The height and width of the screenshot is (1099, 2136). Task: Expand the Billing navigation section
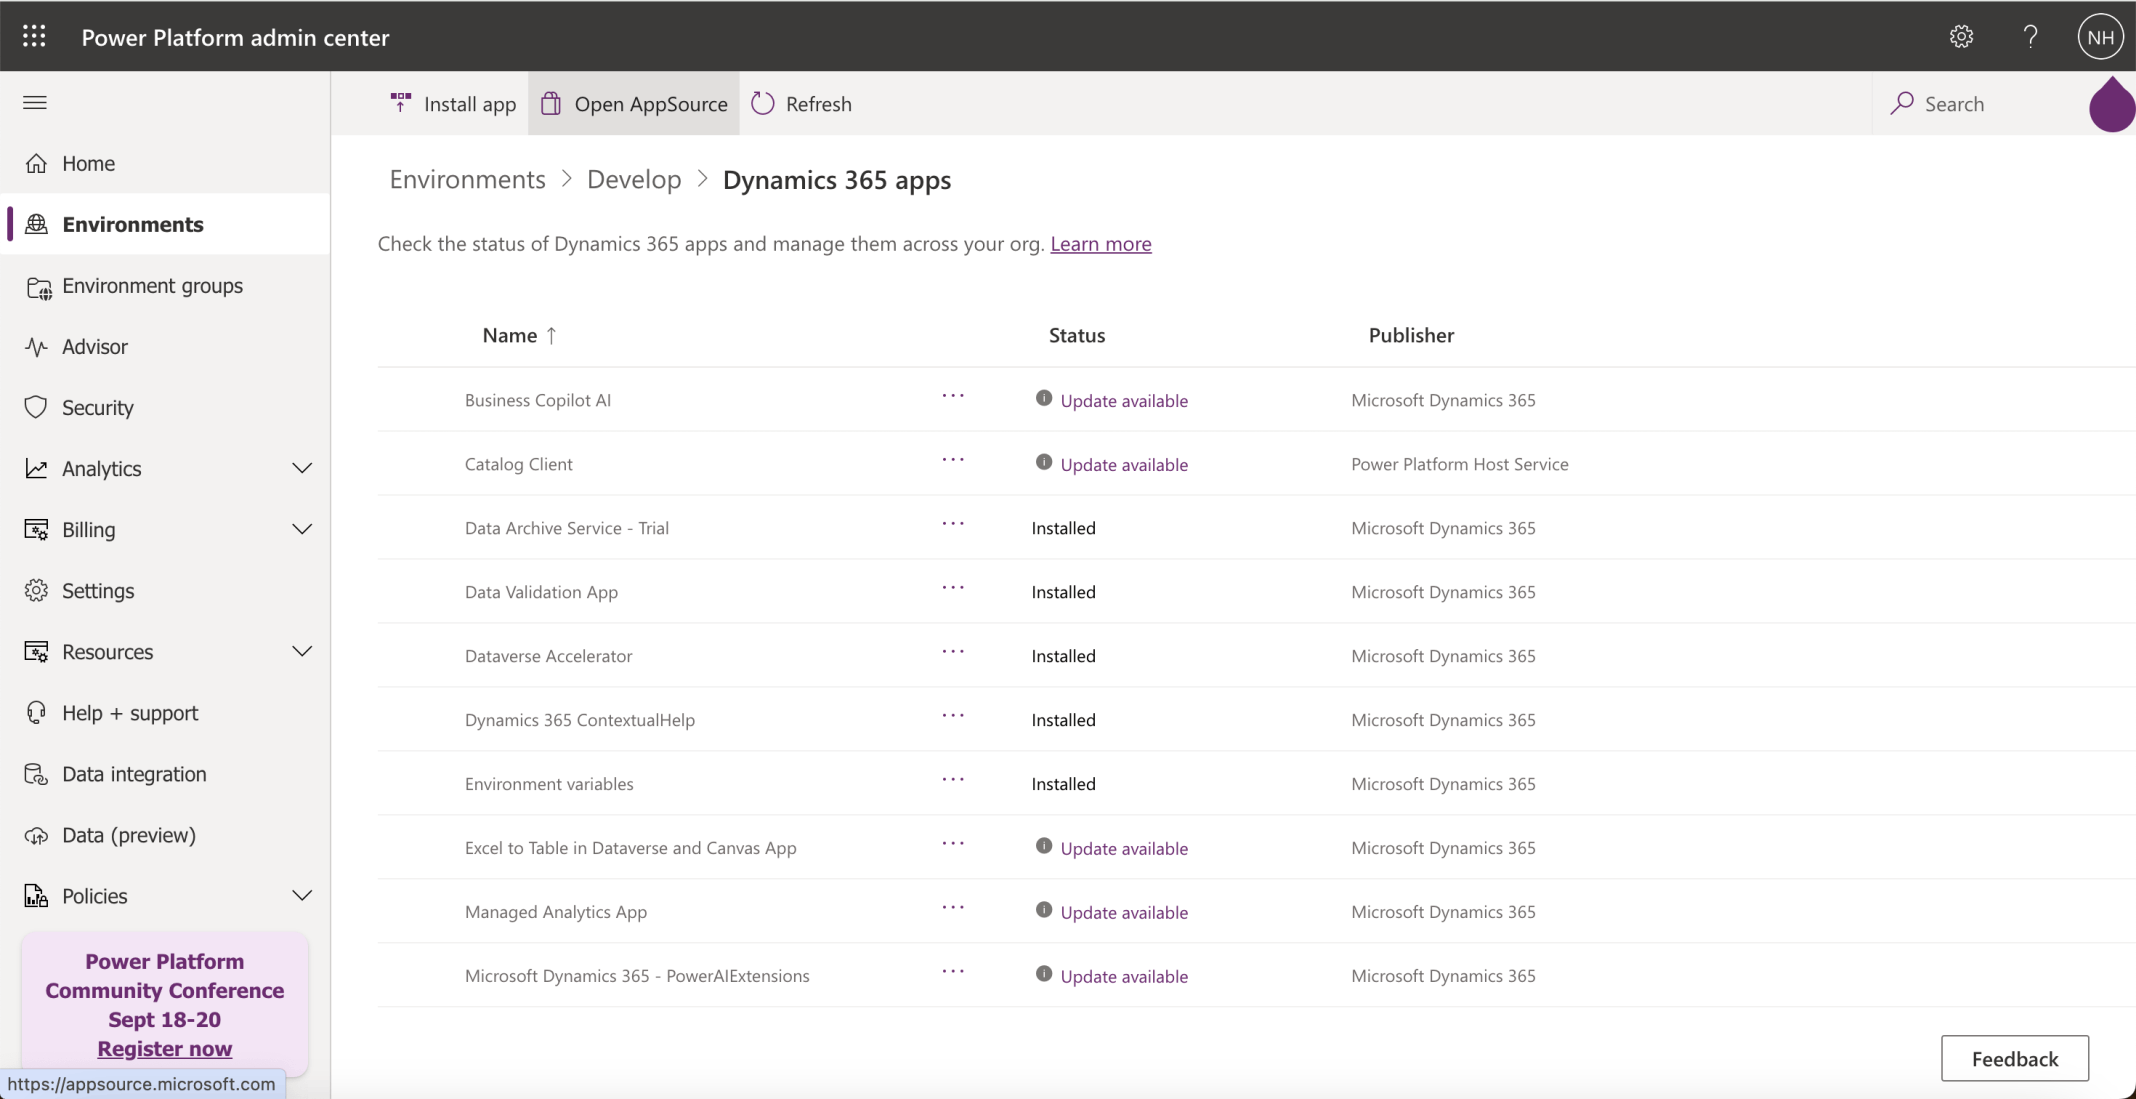point(301,530)
